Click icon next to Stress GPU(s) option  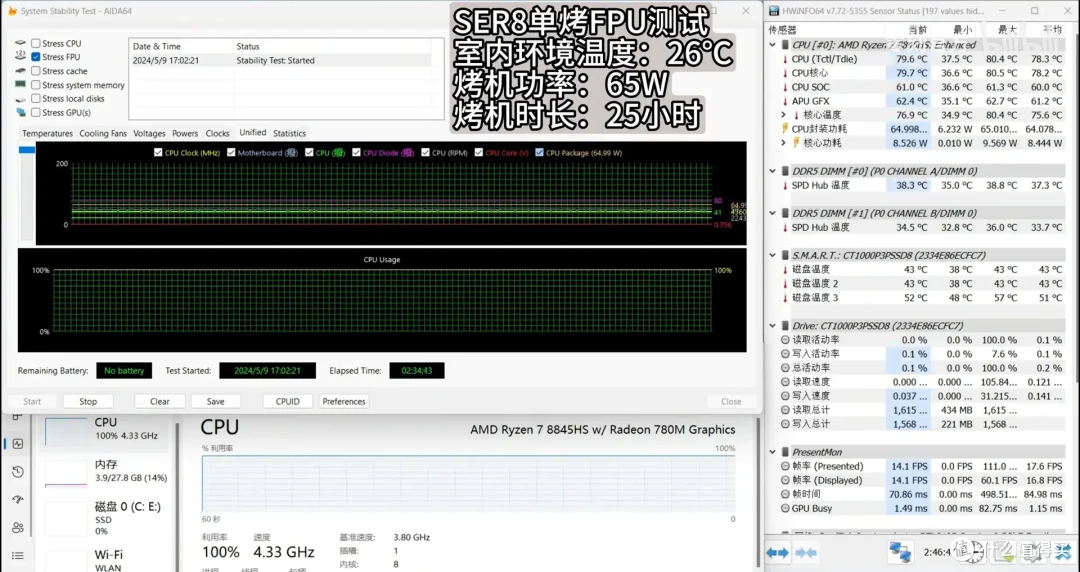21,112
